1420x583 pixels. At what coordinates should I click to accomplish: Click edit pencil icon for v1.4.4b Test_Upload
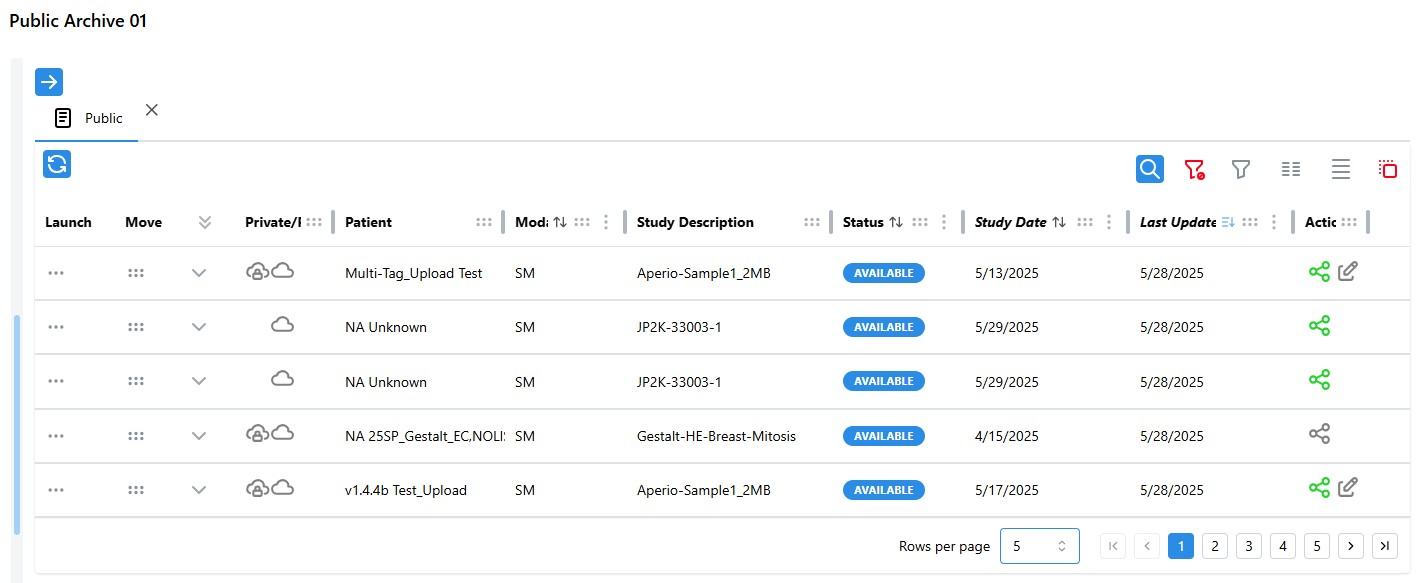(x=1348, y=488)
